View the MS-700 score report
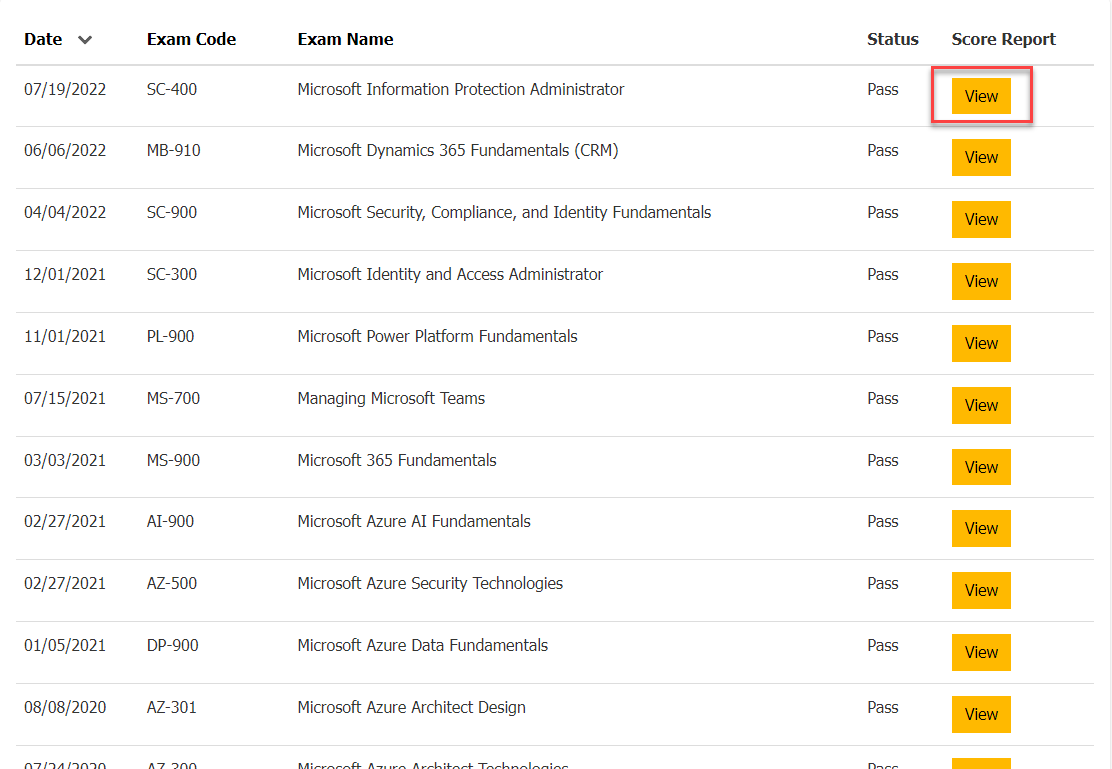Image resolution: width=1112 pixels, height=769 pixels. [981, 405]
